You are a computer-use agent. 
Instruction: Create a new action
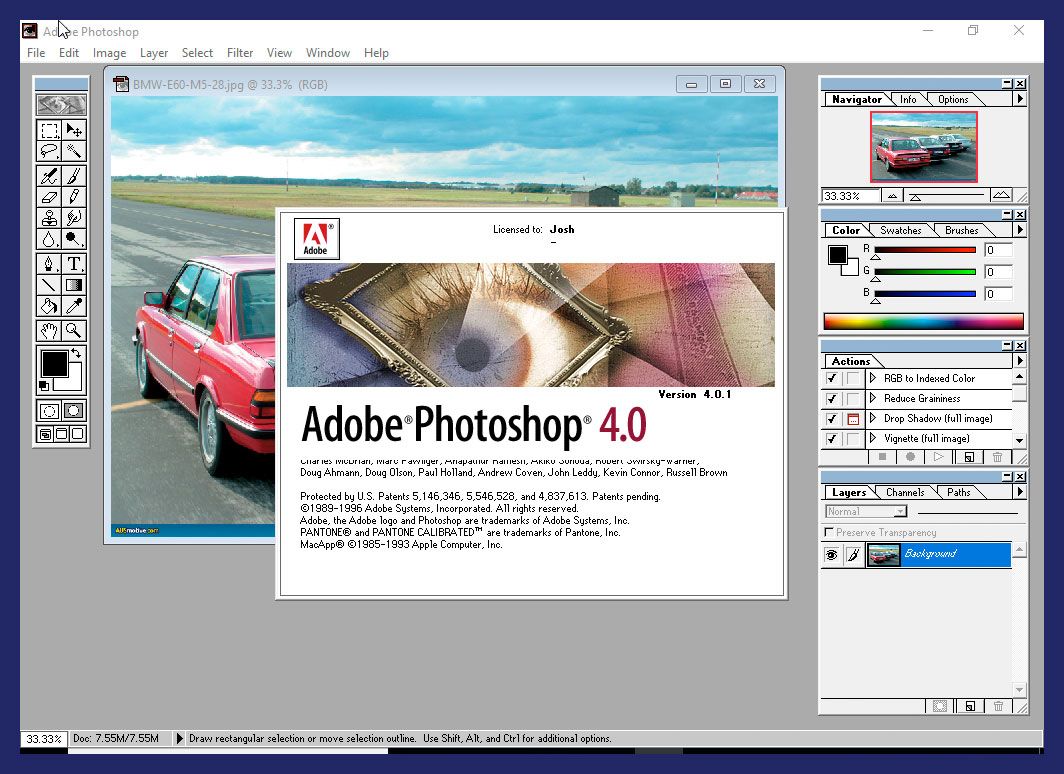969,457
